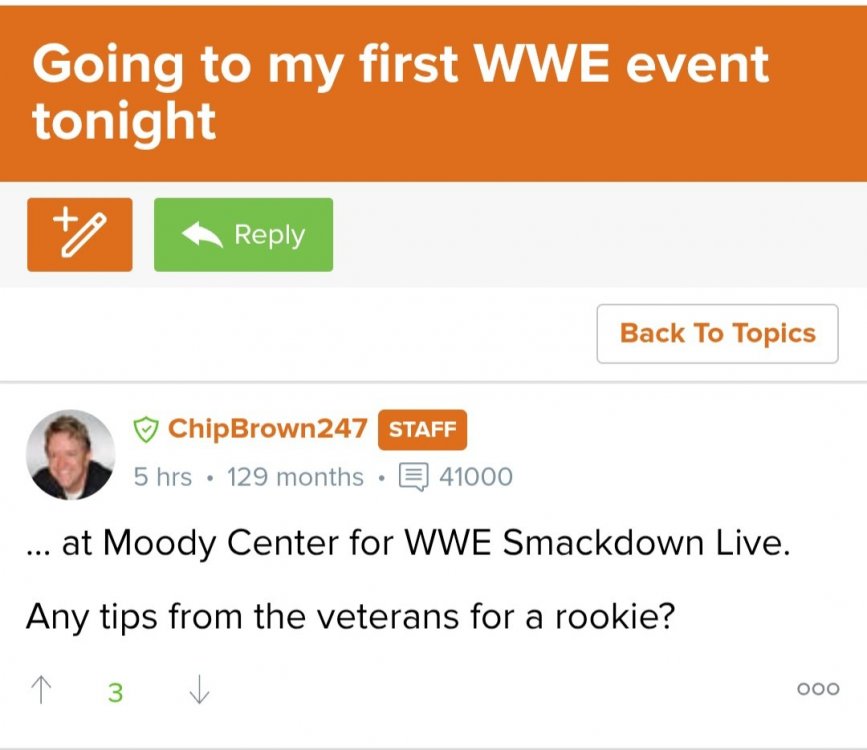Click the 41000 post count number

[x=475, y=477]
